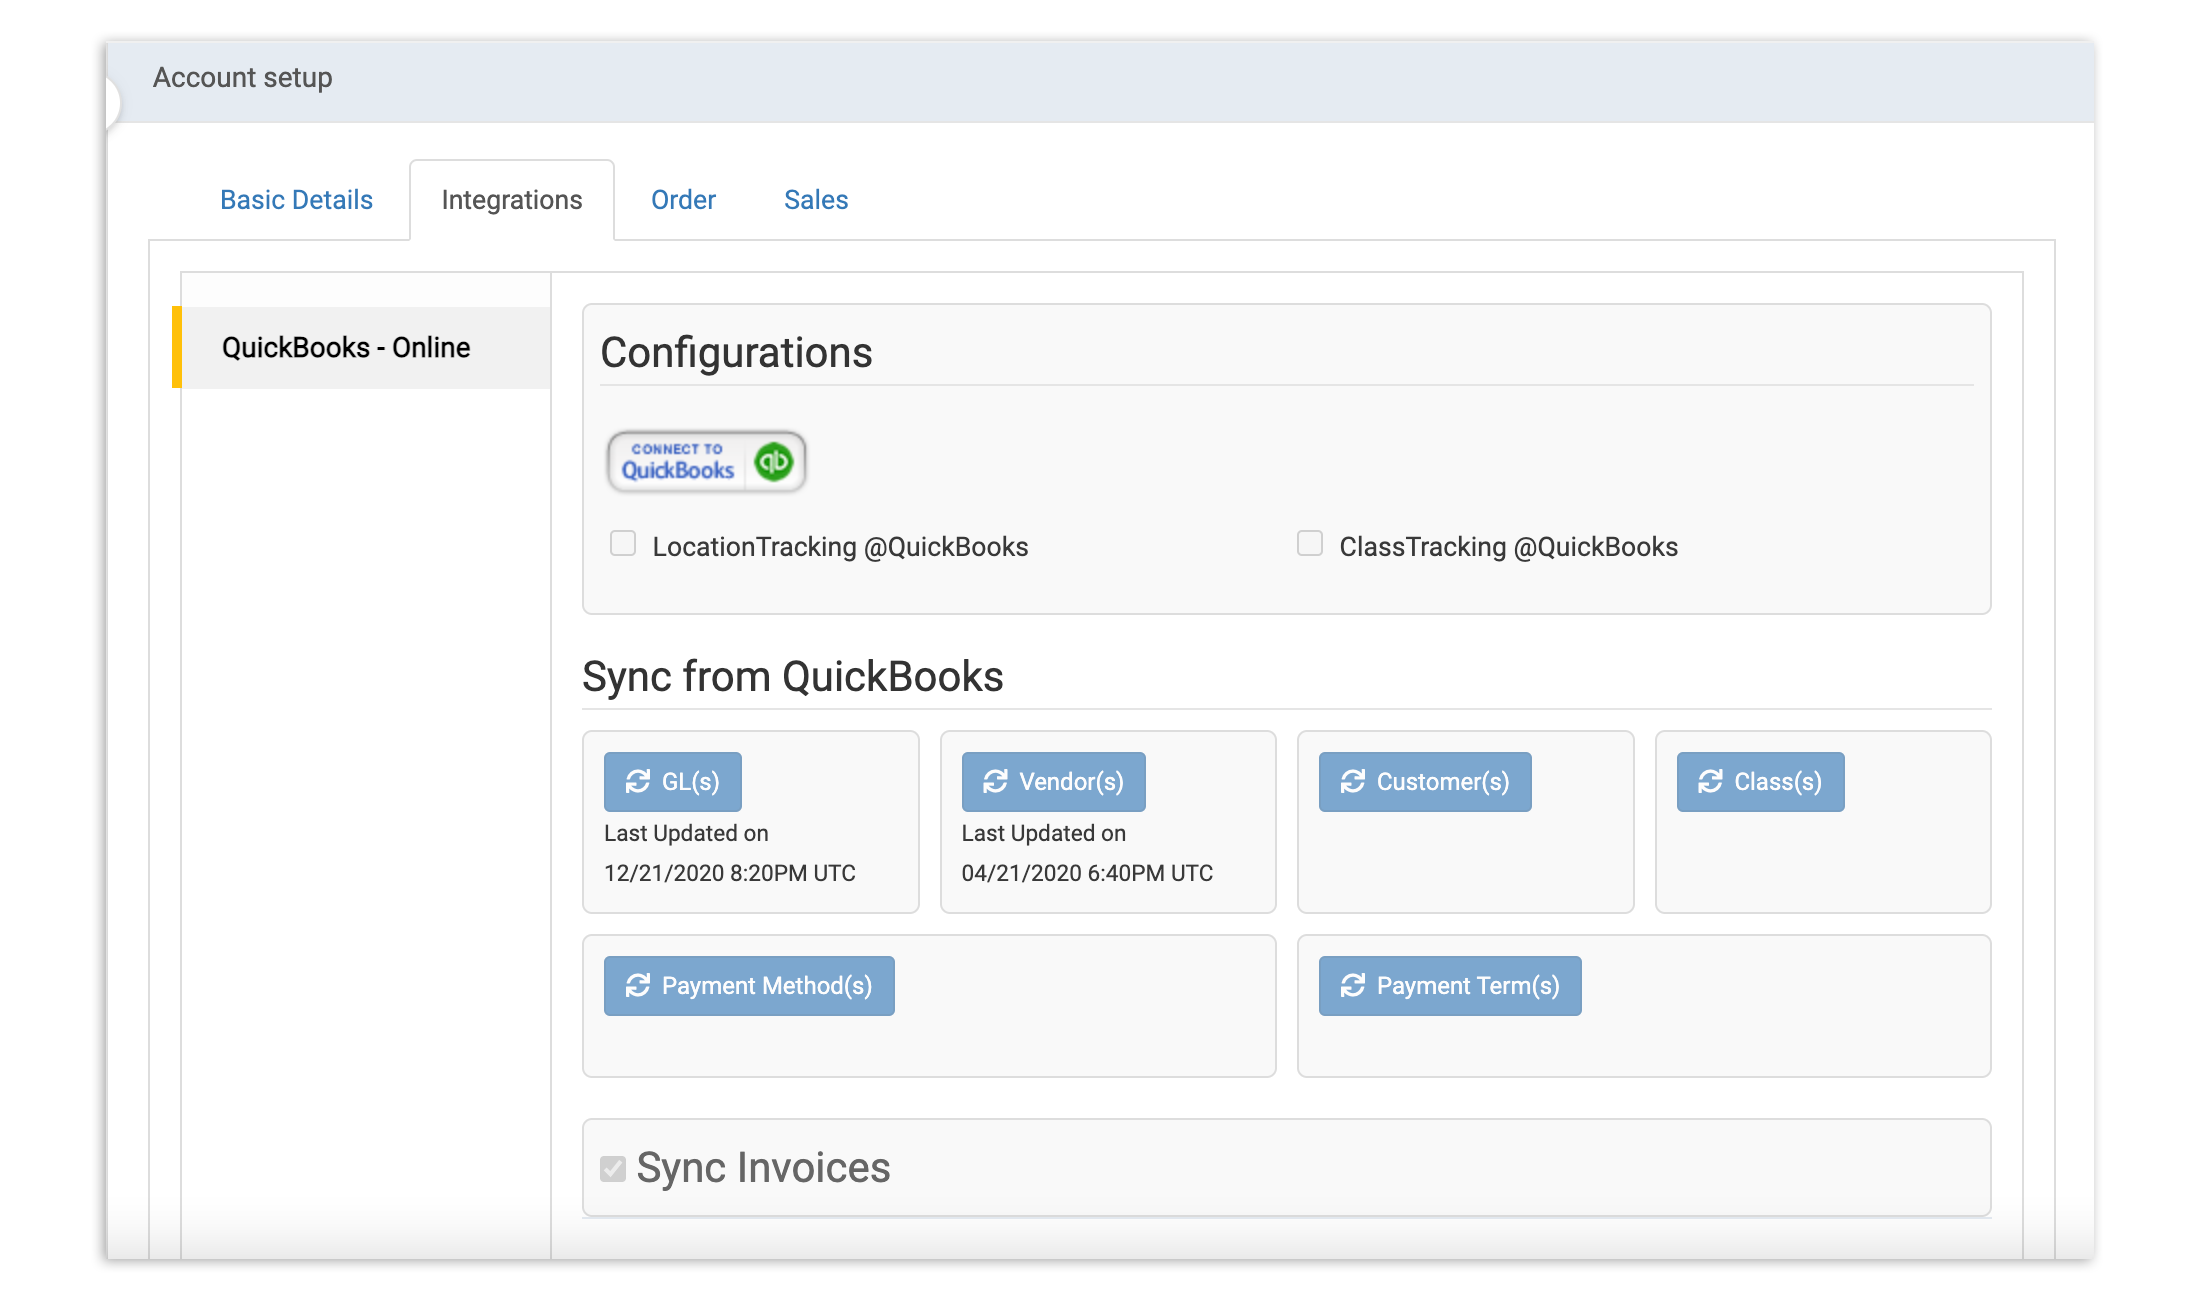
Task: Enable LocationTracking @QuickBooks checkbox
Action: (623, 543)
